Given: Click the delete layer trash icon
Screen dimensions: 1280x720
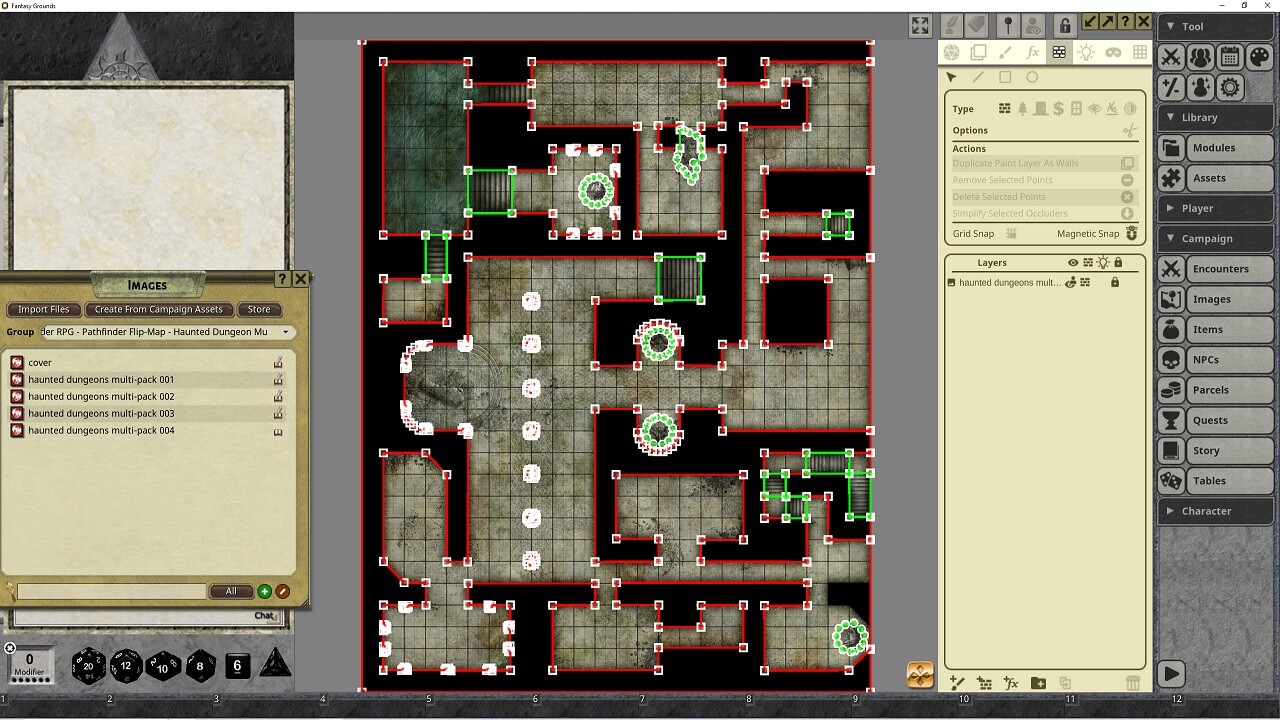Looking at the screenshot, I should pos(1134,682).
